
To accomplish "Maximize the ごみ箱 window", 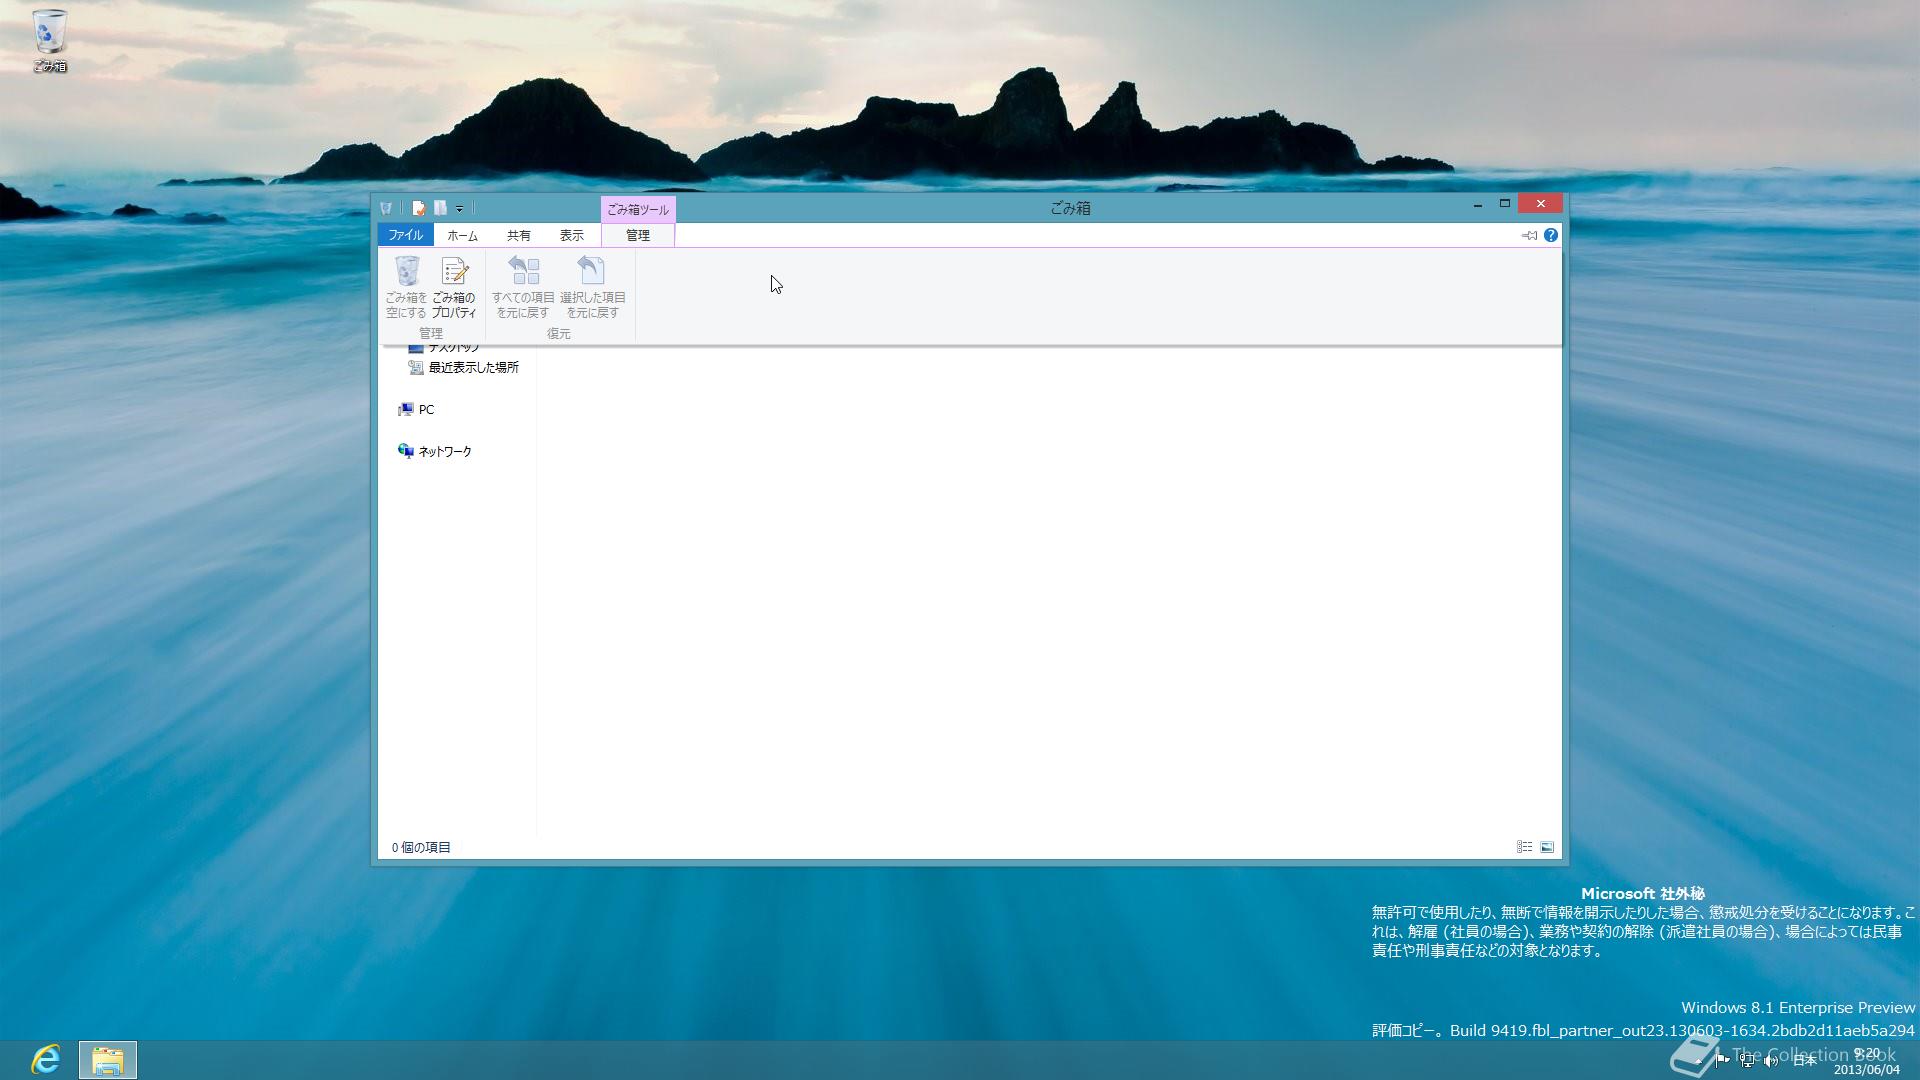I will 1504,204.
